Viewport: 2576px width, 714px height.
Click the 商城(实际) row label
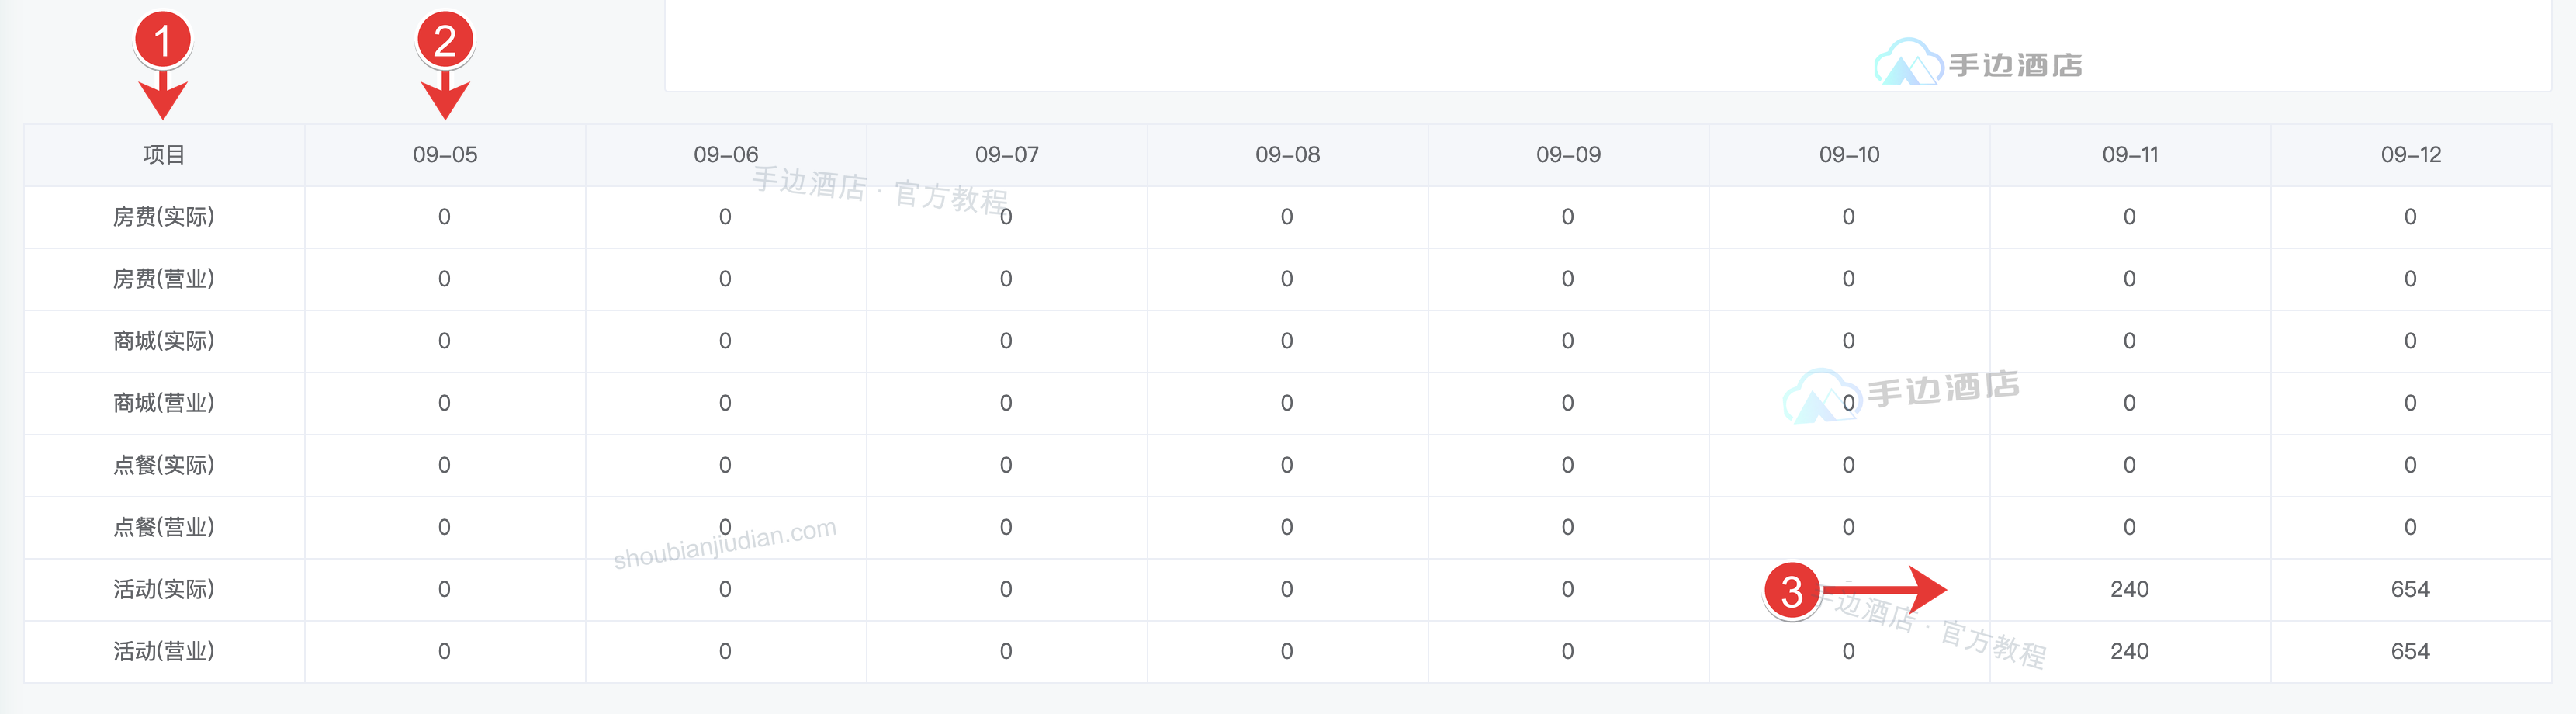coord(164,341)
